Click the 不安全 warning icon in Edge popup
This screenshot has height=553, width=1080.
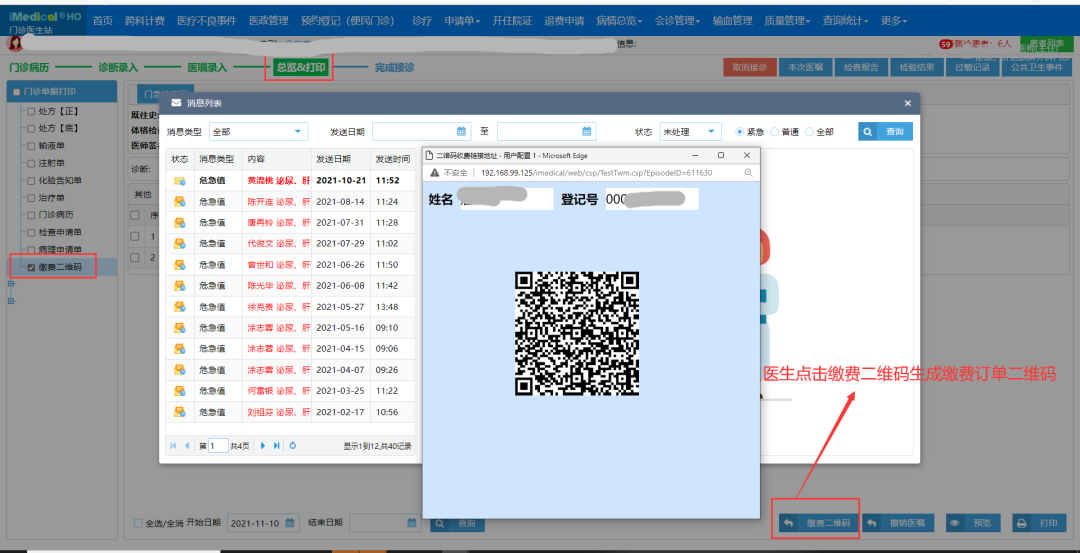[x=435, y=173]
